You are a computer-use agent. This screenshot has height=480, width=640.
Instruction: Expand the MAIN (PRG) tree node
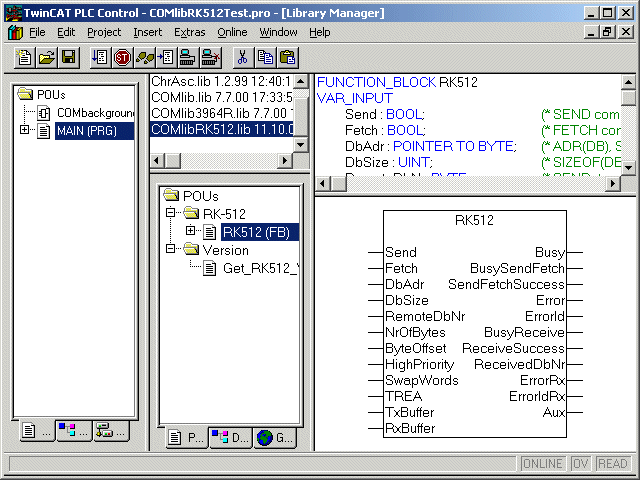pyautogui.click(x=25, y=131)
